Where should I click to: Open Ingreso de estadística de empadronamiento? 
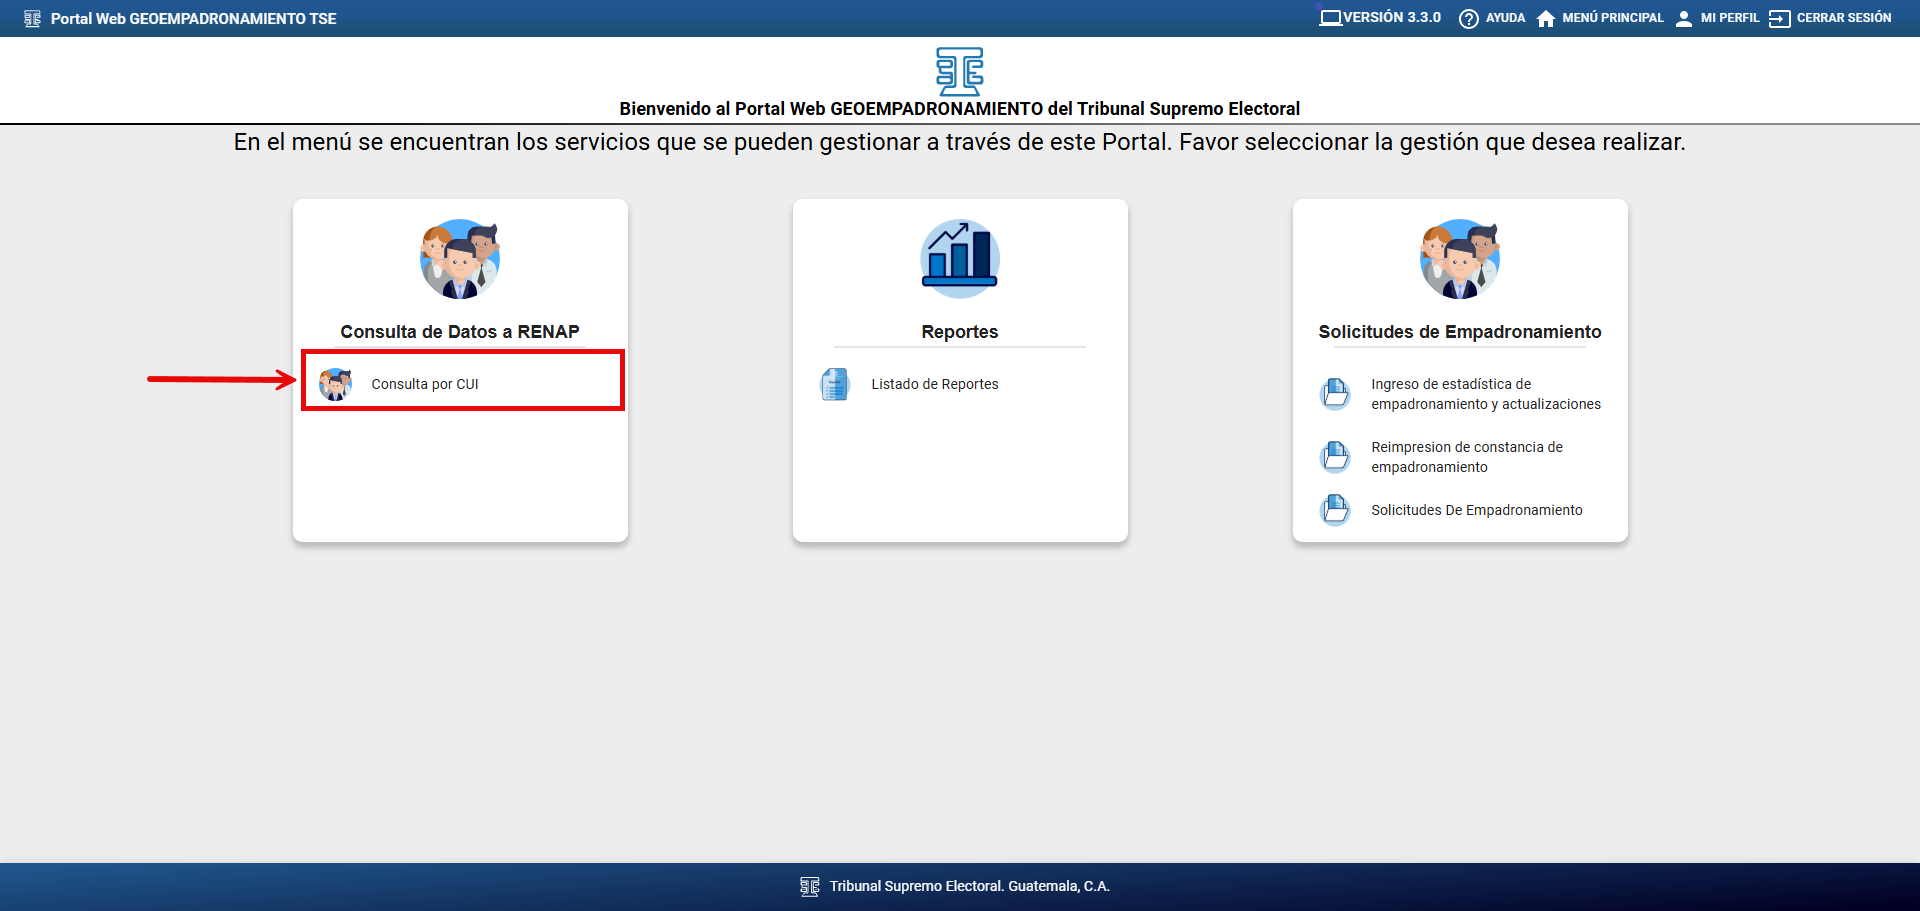coord(1485,394)
